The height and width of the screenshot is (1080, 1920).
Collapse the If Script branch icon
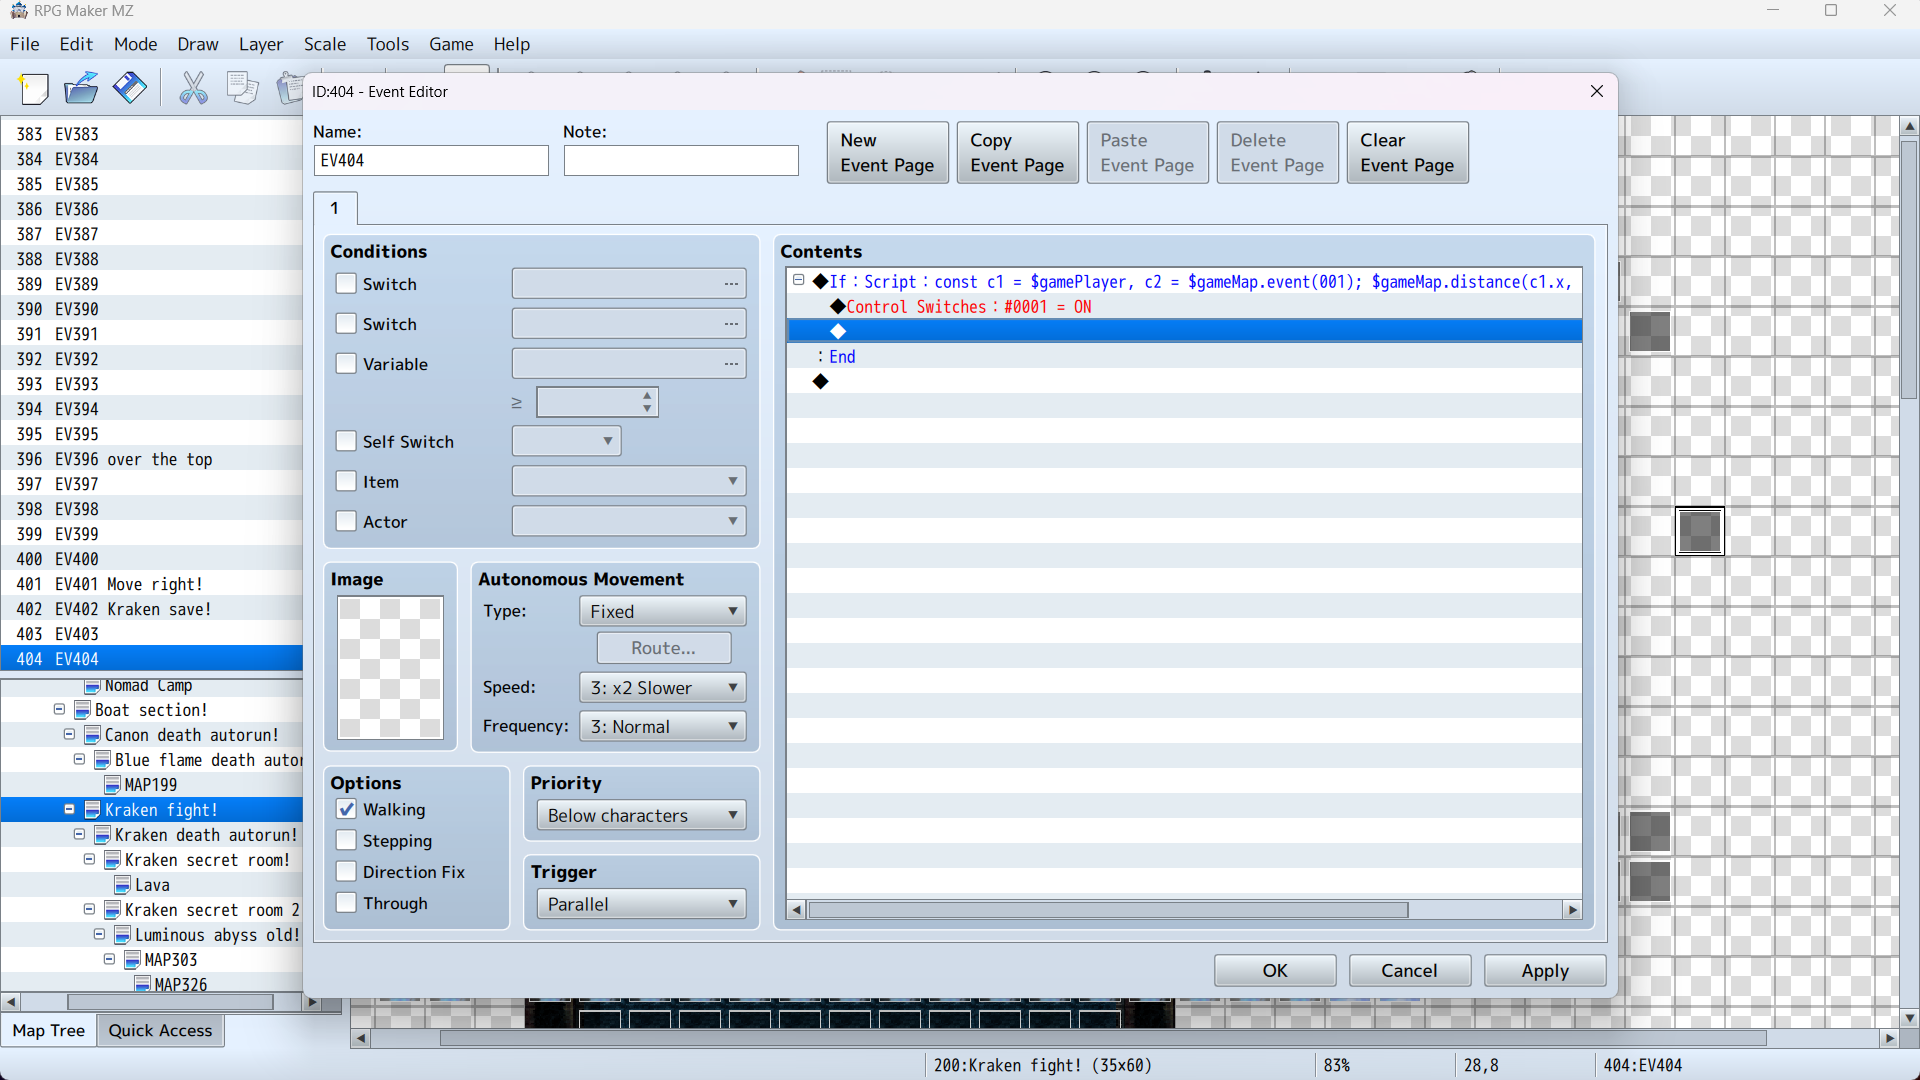click(x=799, y=281)
